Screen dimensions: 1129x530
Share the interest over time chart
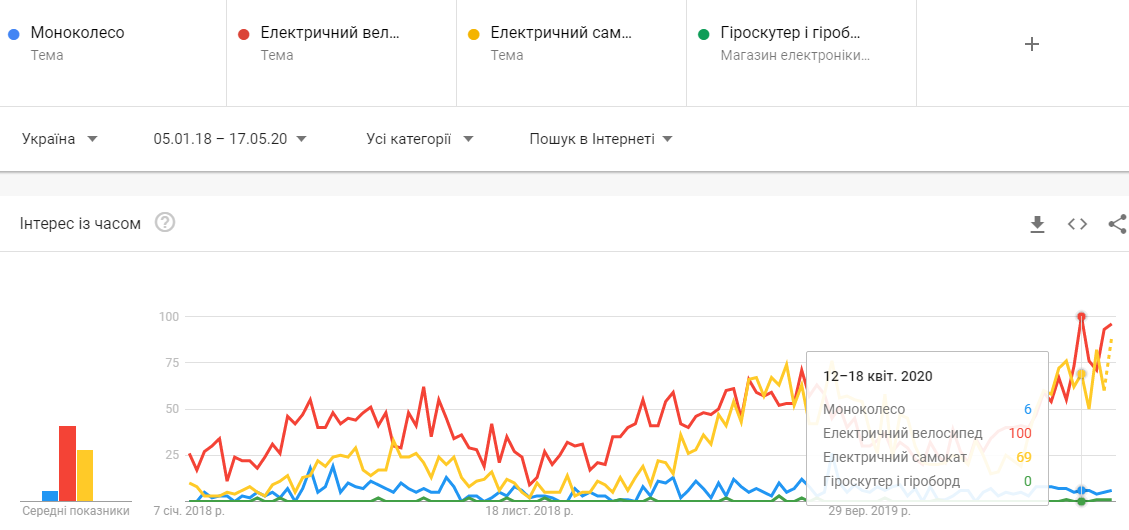(1117, 224)
